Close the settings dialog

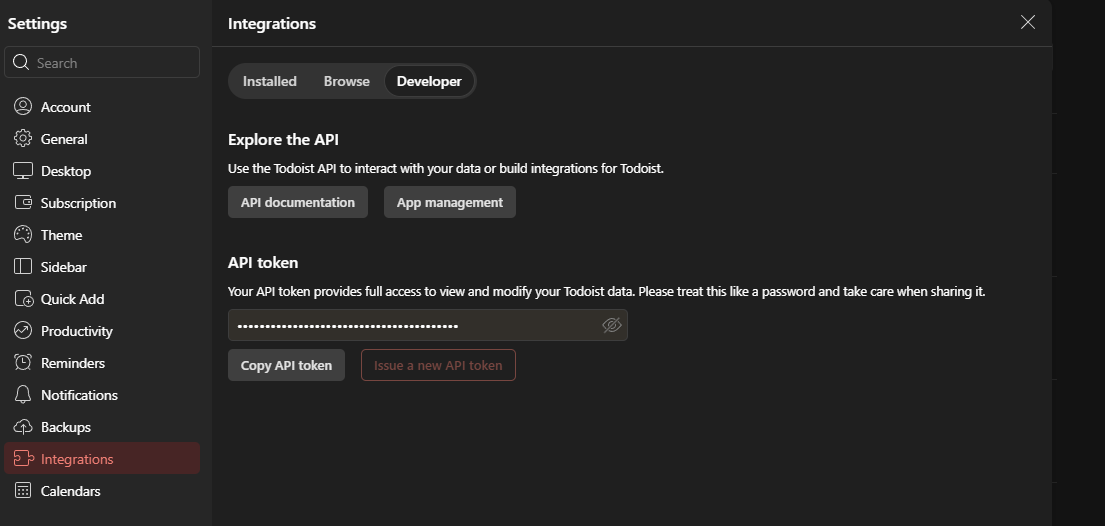[x=1028, y=22]
